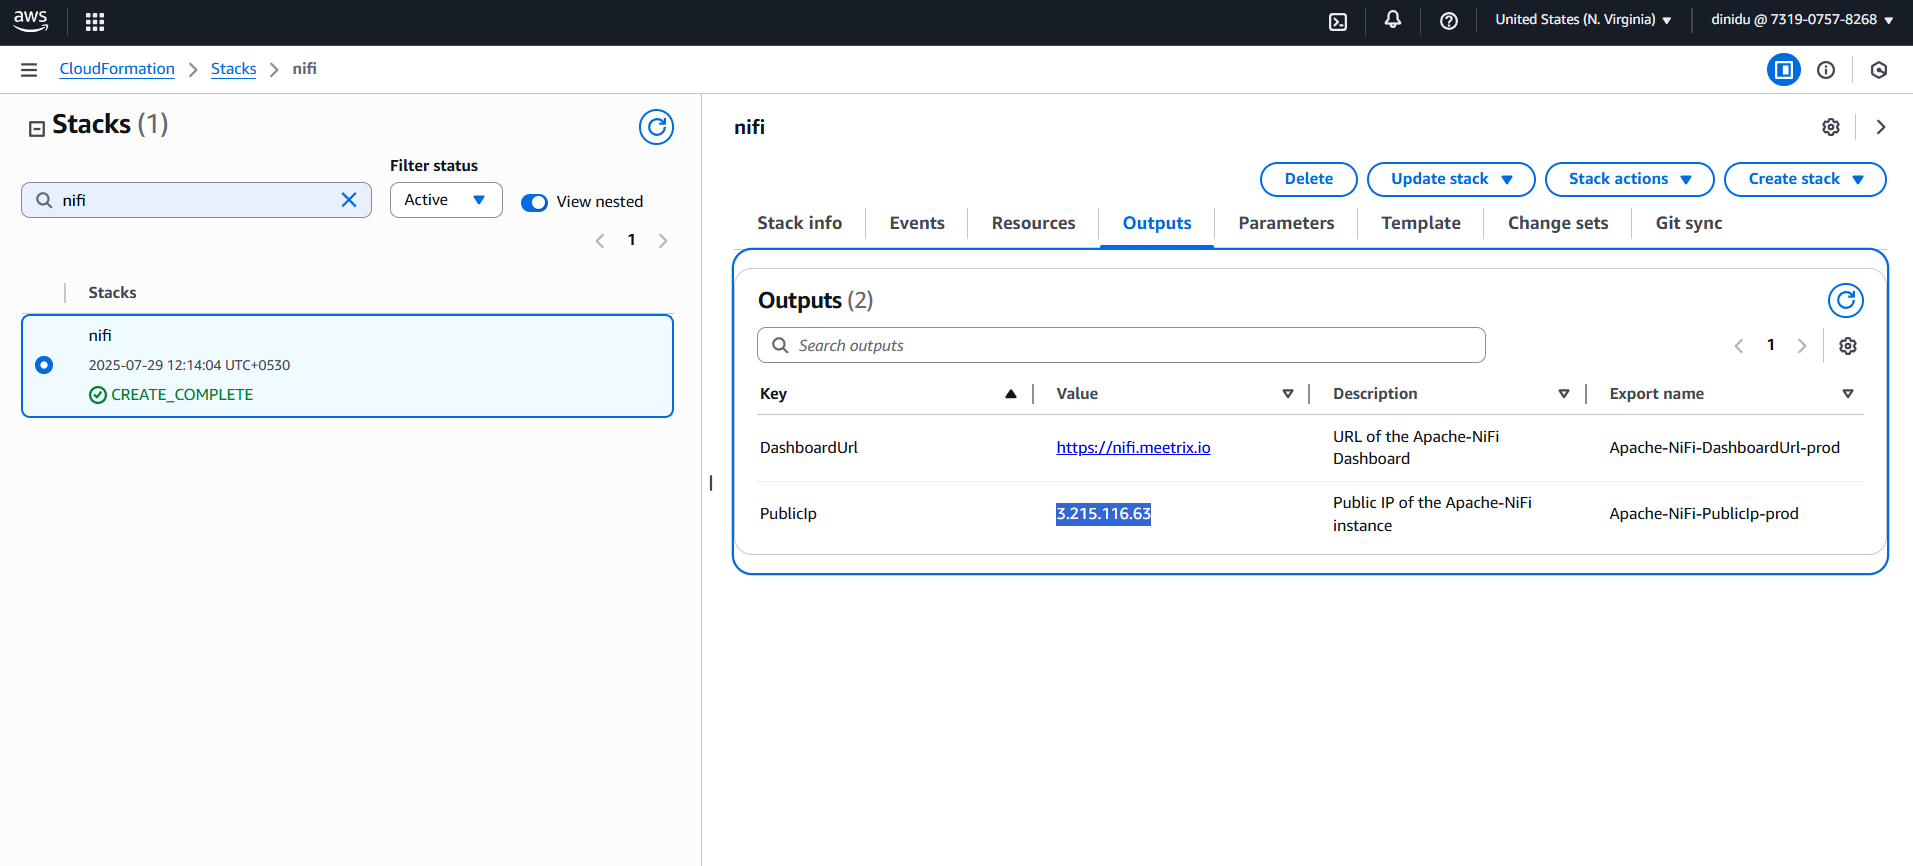Click the Delete stack button
This screenshot has height=866, width=1913.
click(1308, 179)
